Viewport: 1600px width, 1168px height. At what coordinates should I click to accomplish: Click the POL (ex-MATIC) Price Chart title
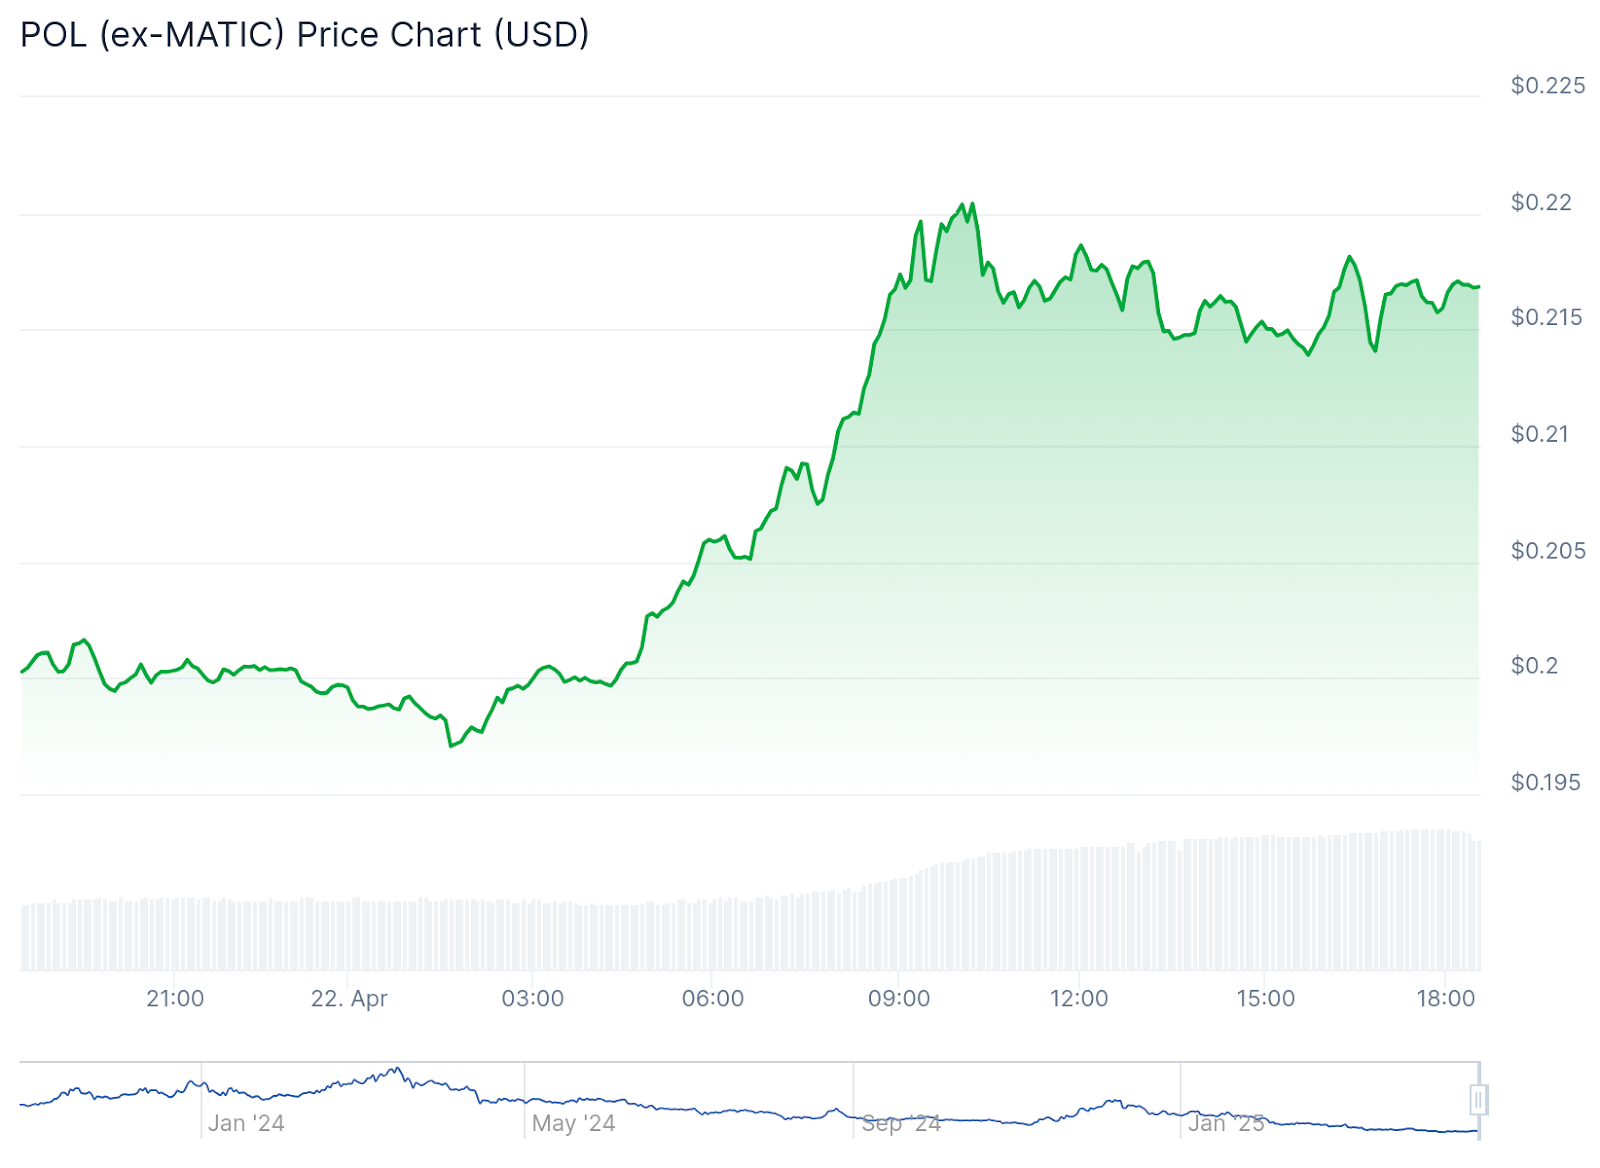pyautogui.click(x=305, y=35)
